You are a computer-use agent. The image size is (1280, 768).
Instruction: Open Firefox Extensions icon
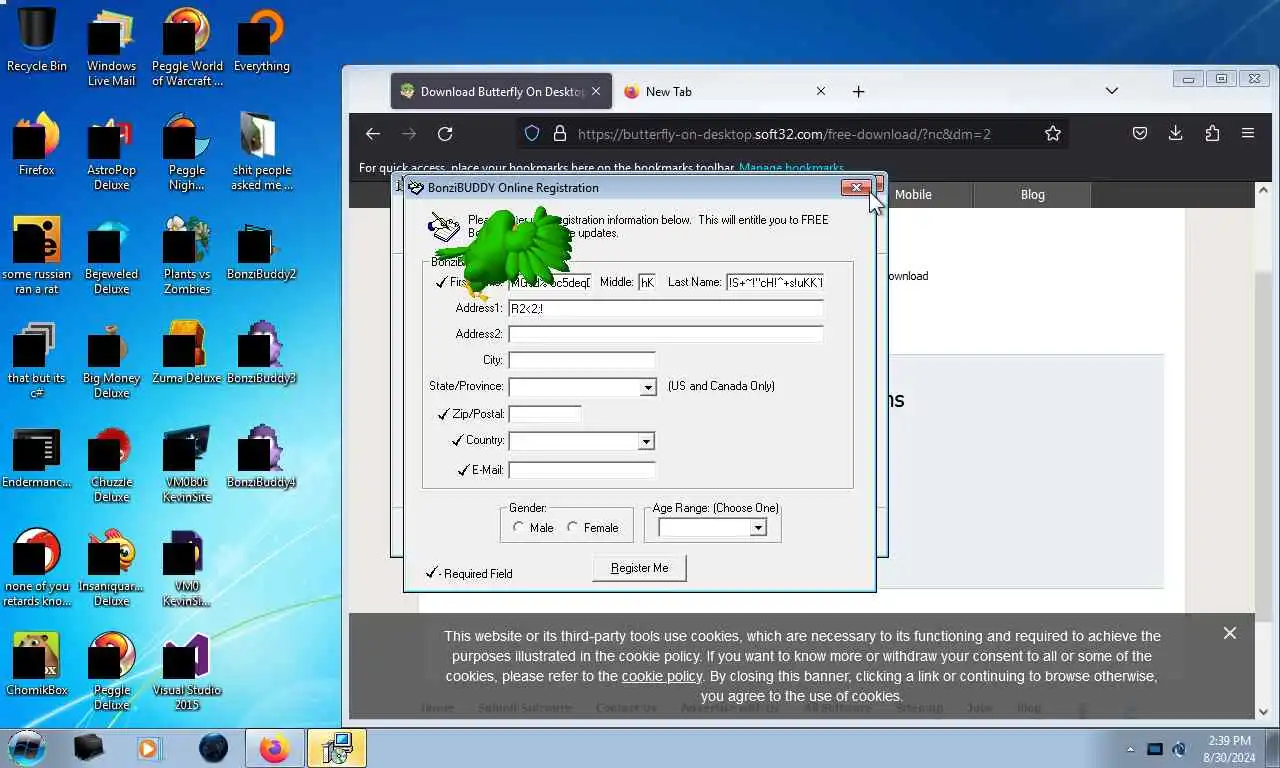click(x=1212, y=133)
